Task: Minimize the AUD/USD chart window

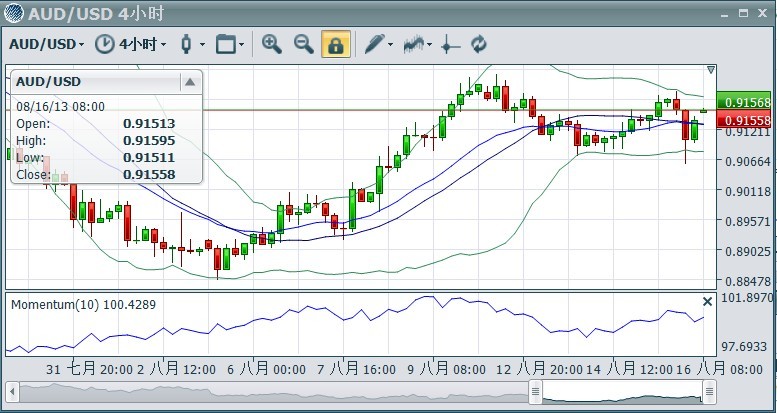Action: point(724,15)
